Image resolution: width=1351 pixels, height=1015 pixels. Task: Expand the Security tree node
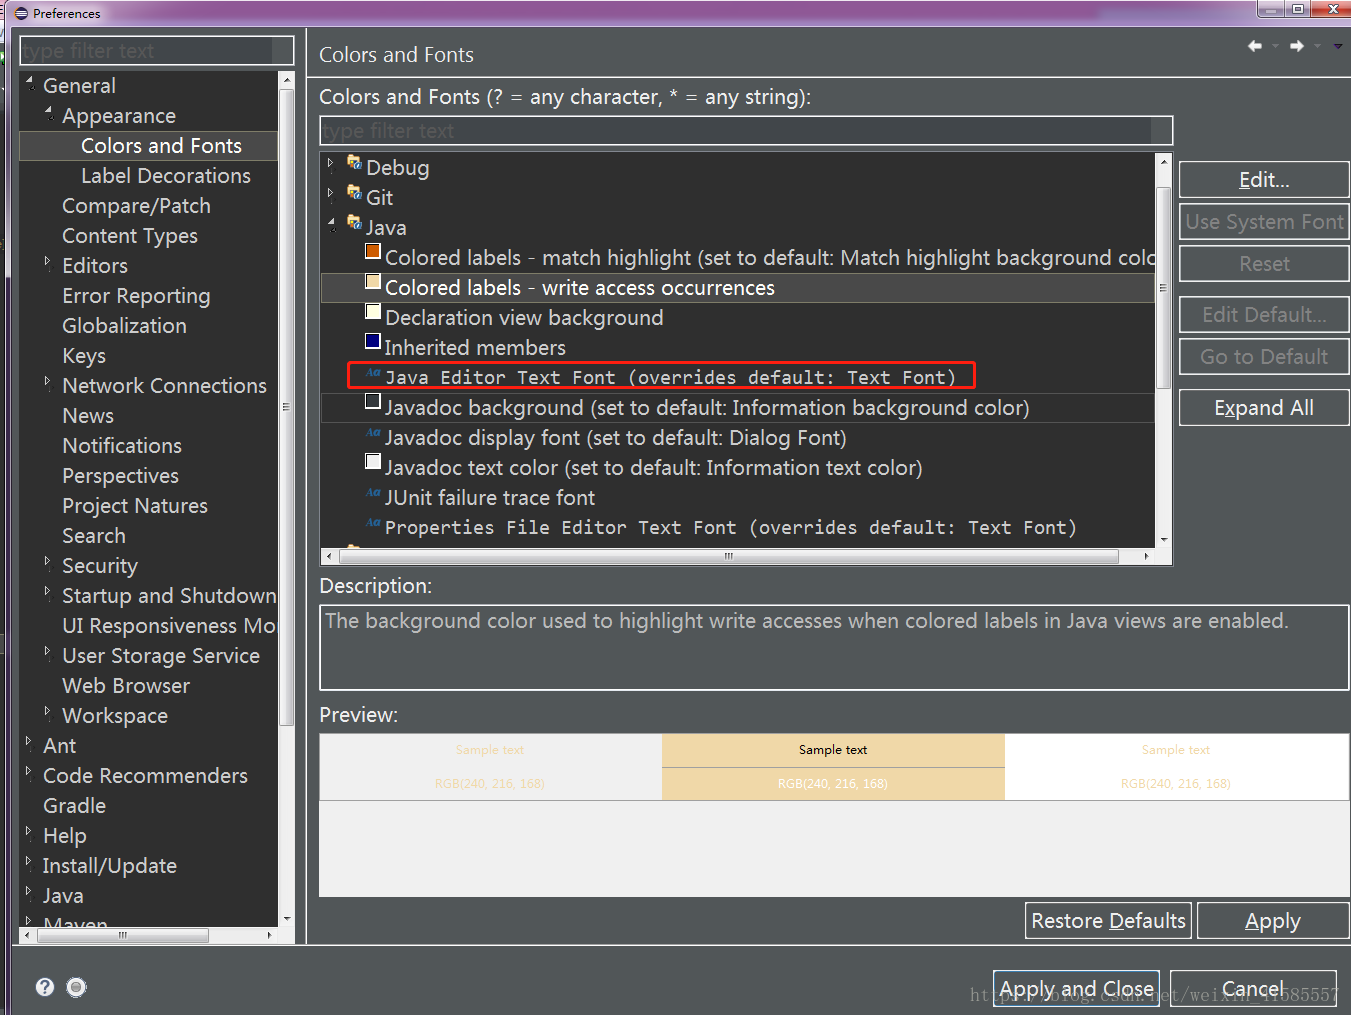click(47, 562)
